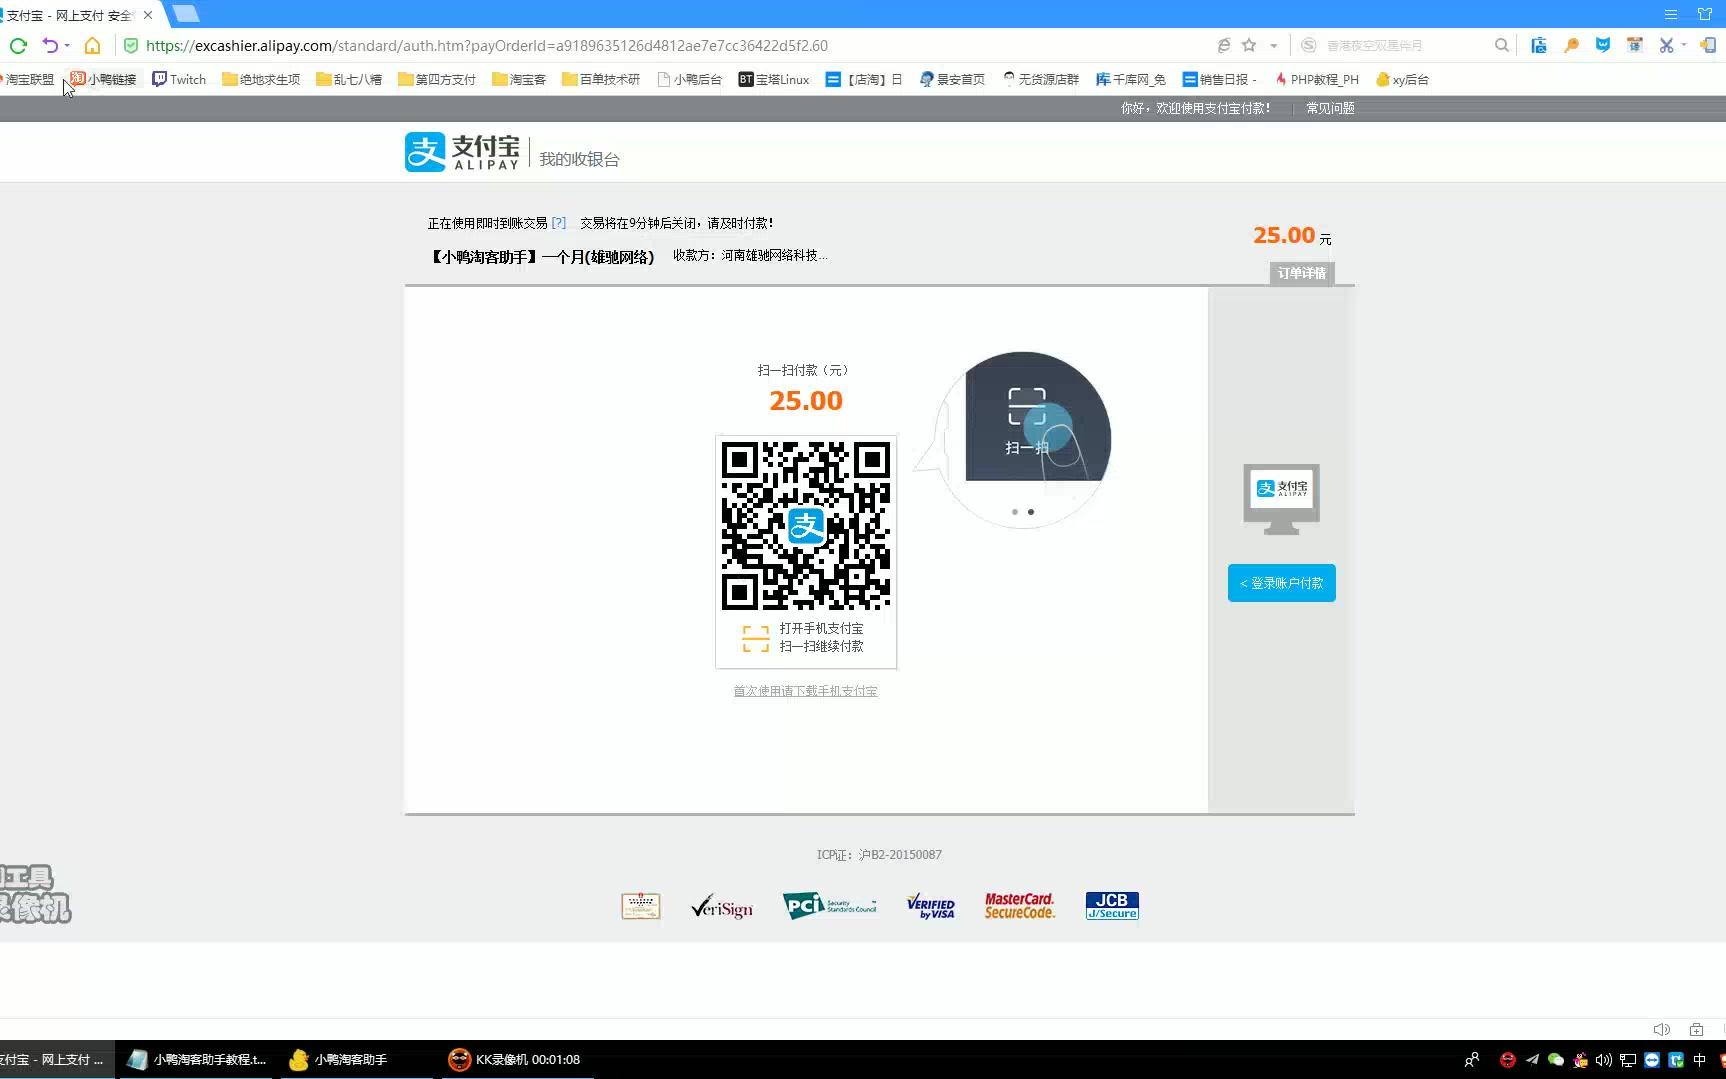Click inside the browser search box
This screenshot has width=1726, height=1079.
(1405, 45)
